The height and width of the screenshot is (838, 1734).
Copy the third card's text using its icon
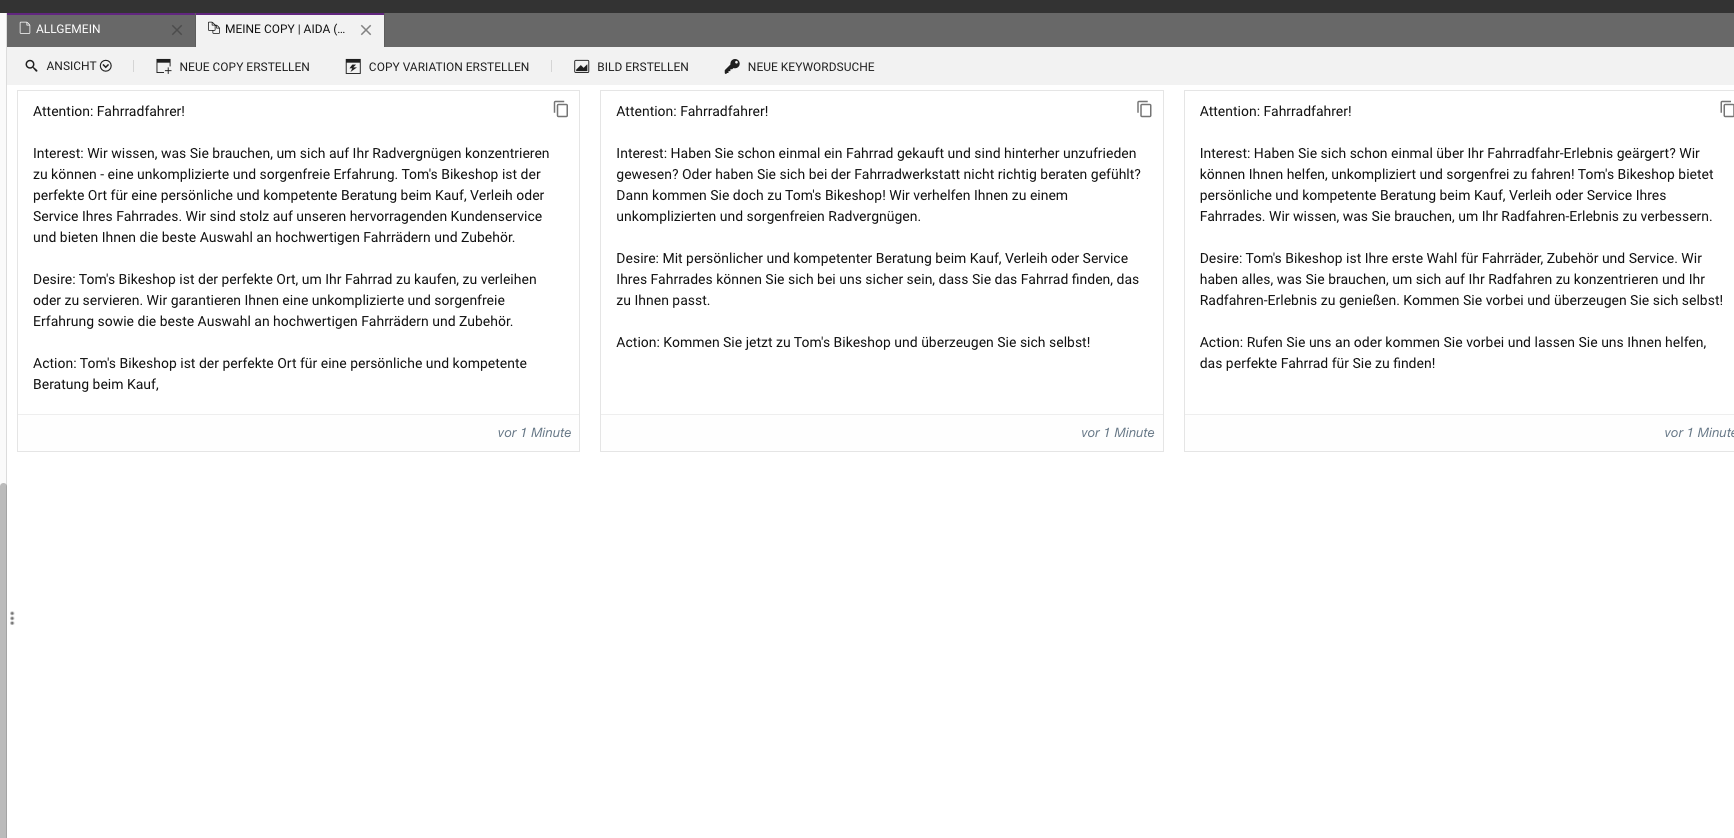(1726, 109)
